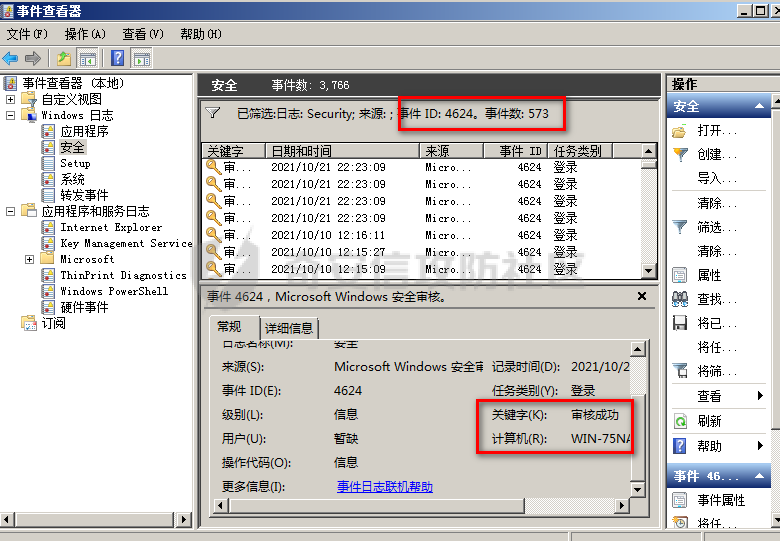Click 查找... binoculars action
780x541 pixels.
tap(716, 299)
